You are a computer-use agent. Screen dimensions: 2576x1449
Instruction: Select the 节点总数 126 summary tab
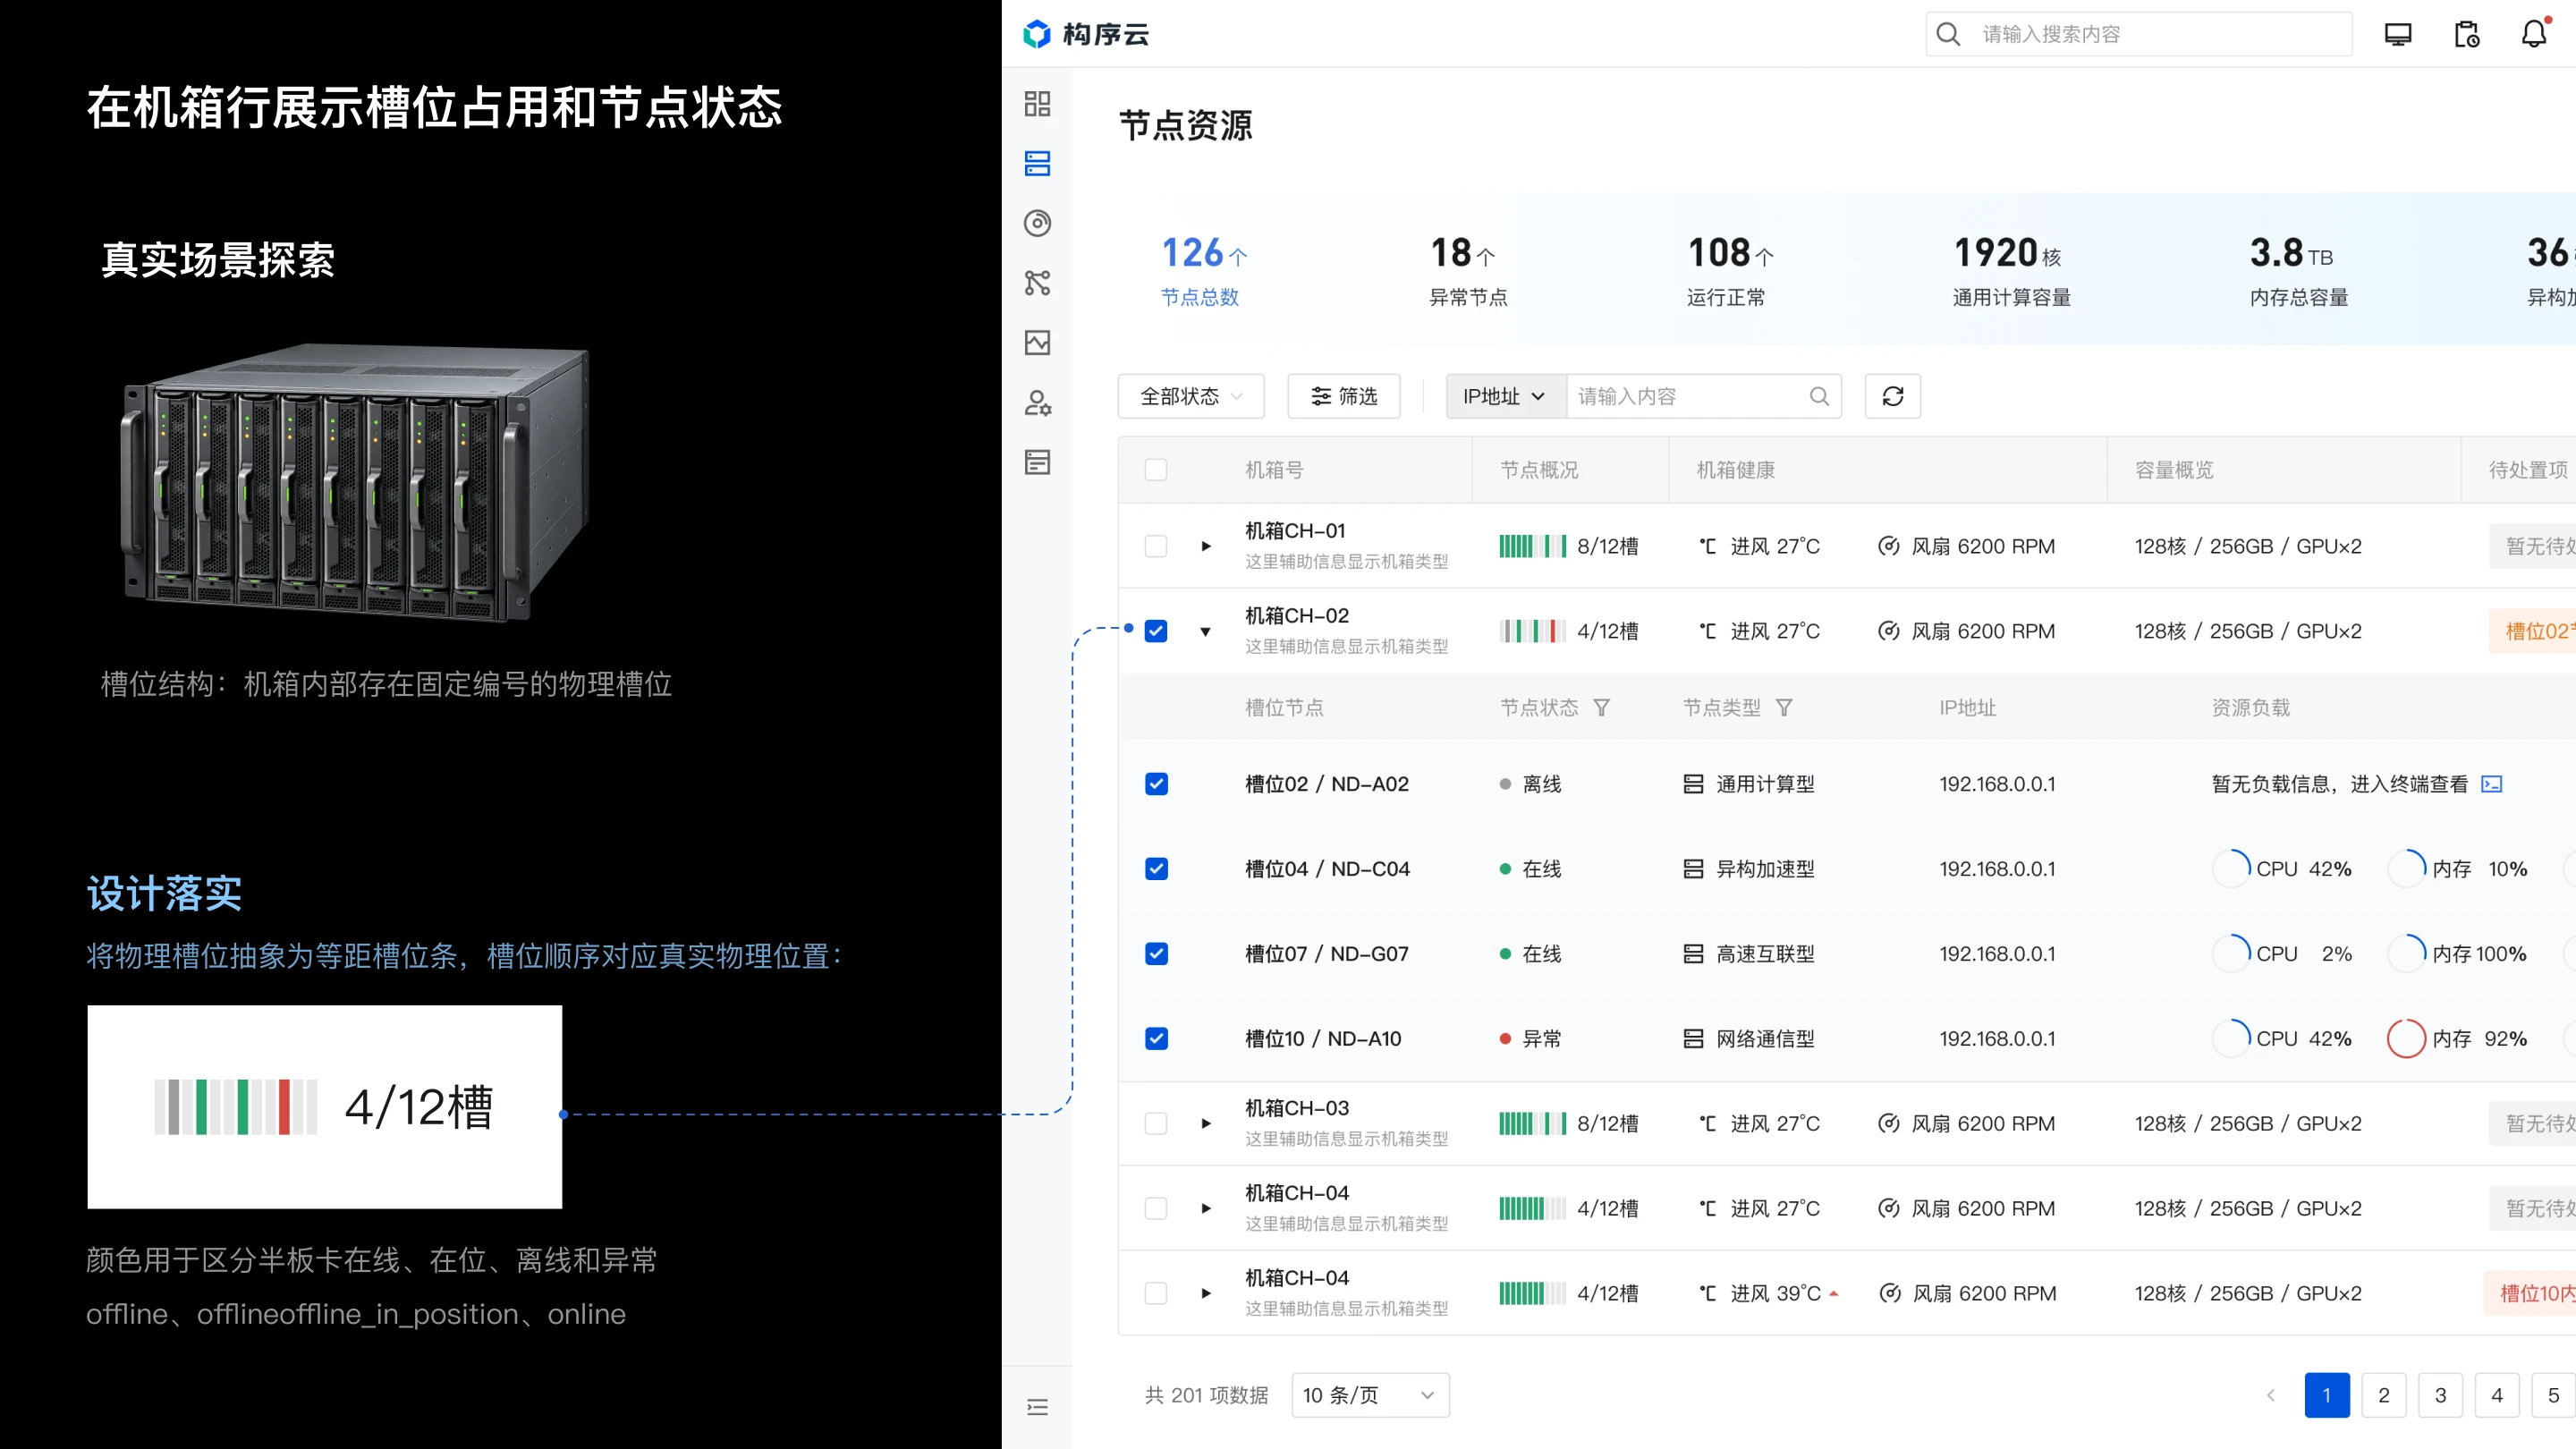tap(1203, 270)
